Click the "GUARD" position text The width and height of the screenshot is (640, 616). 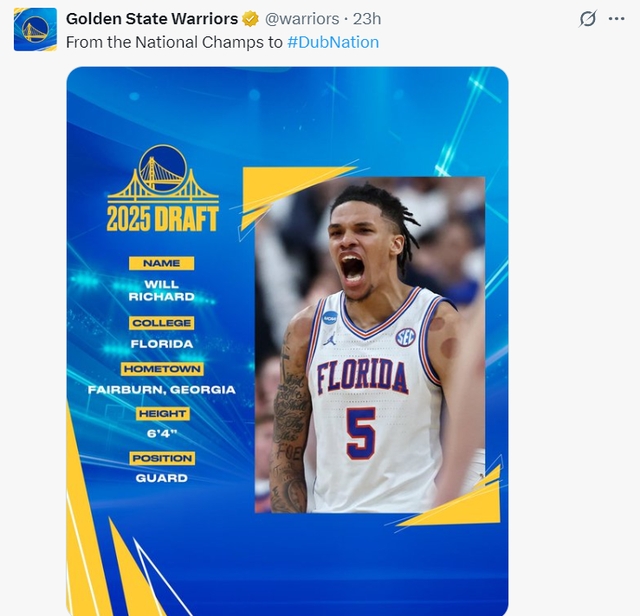(x=162, y=478)
